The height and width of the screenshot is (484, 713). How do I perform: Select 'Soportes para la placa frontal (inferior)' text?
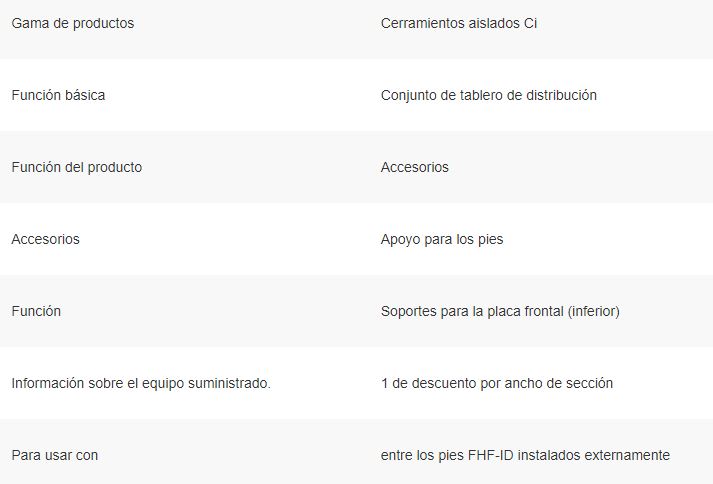point(500,311)
